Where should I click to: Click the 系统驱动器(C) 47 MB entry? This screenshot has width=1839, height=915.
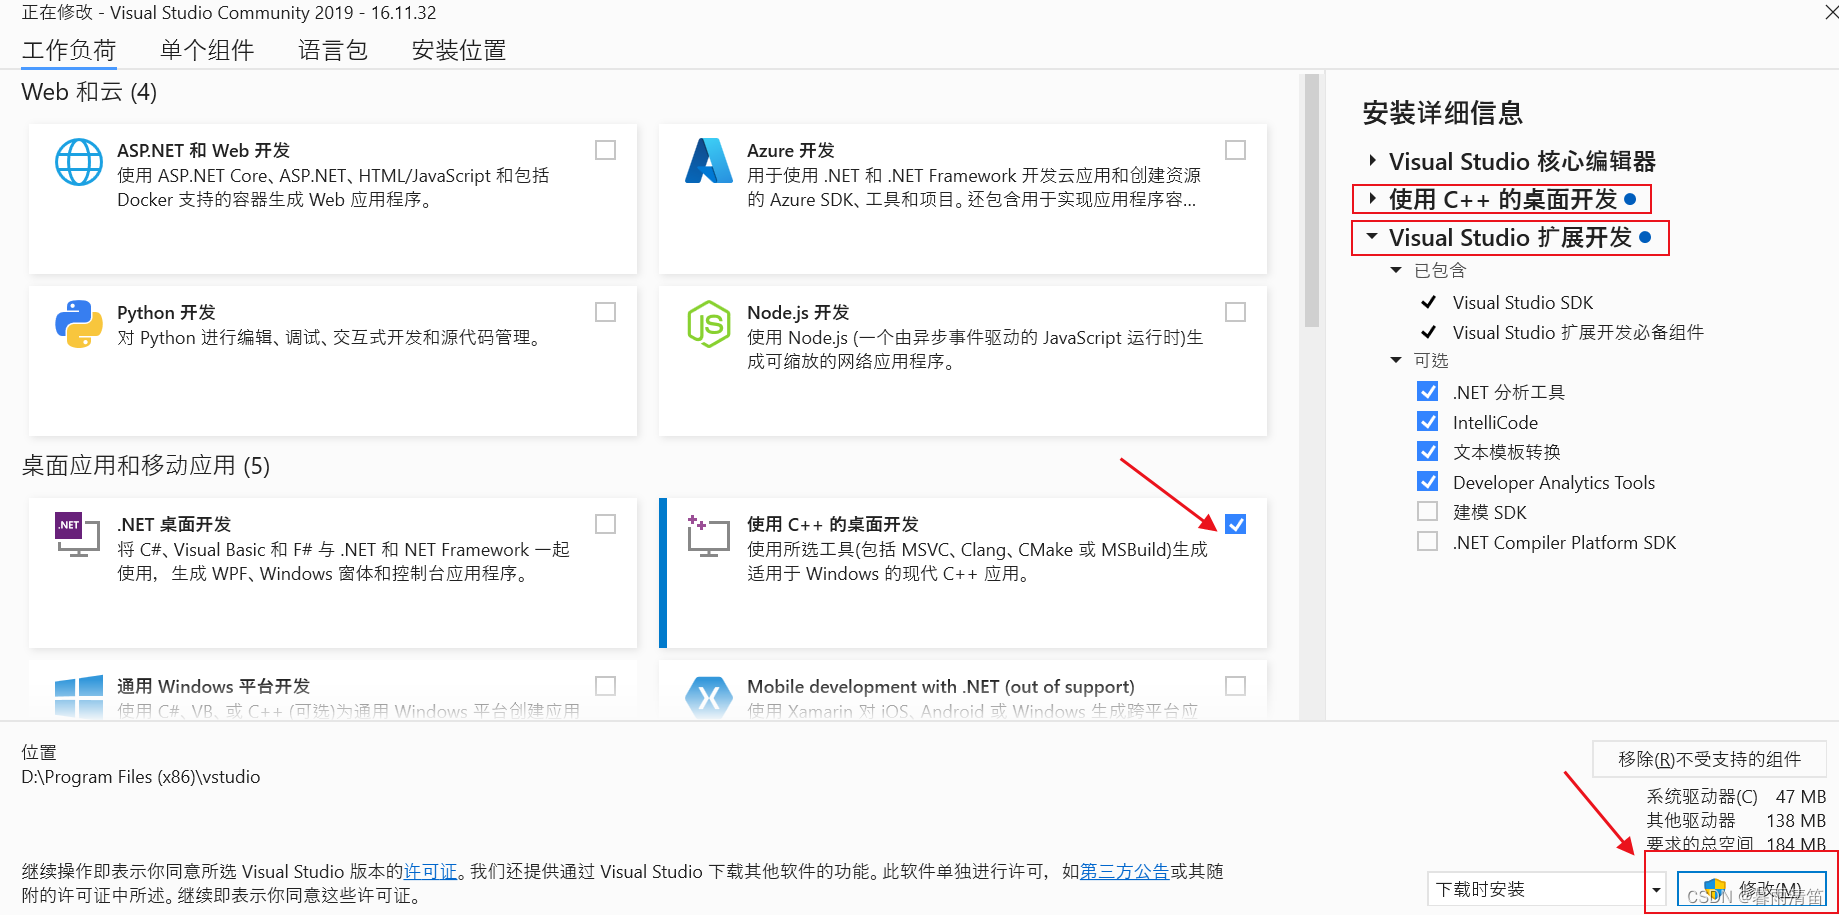[1736, 797]
